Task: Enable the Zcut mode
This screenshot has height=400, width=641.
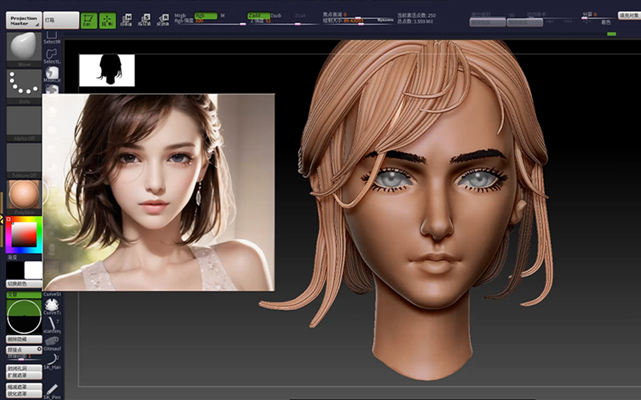Action: pyautogui.click(x=300, y=16)
